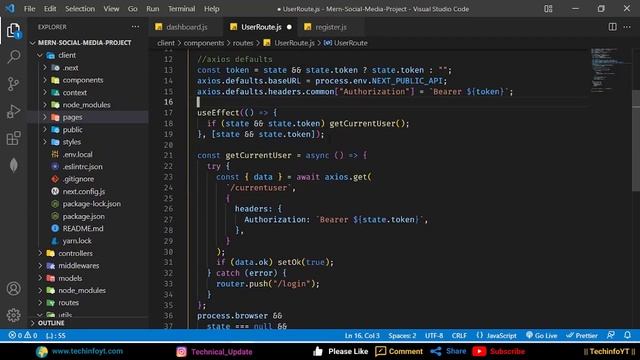Click the Ln 16, Col 3 position indicator
The height and width of the screenshot is (360, 640).
pos(362,336)
